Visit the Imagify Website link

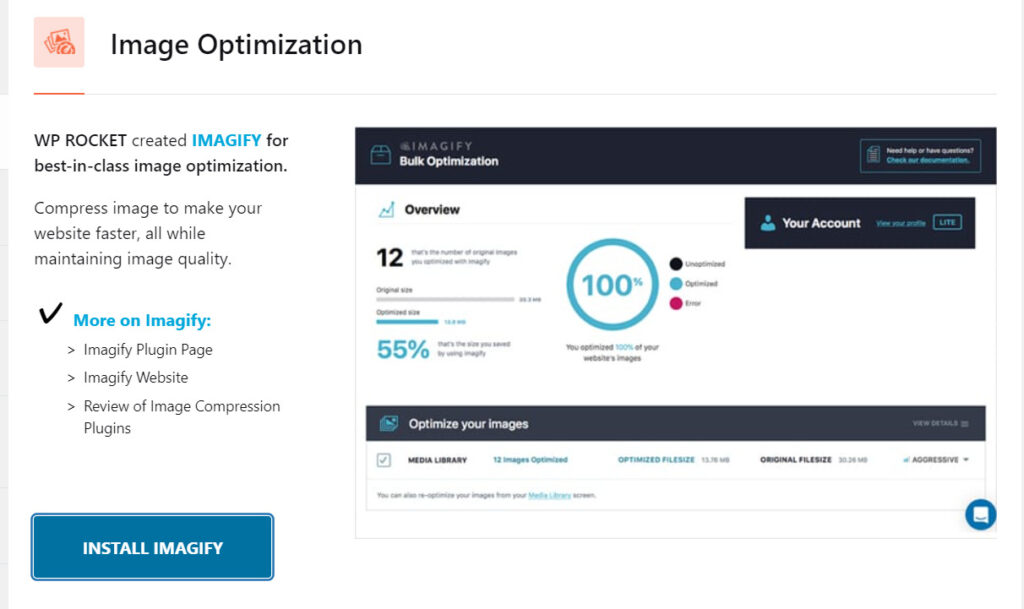coord(136,378)
